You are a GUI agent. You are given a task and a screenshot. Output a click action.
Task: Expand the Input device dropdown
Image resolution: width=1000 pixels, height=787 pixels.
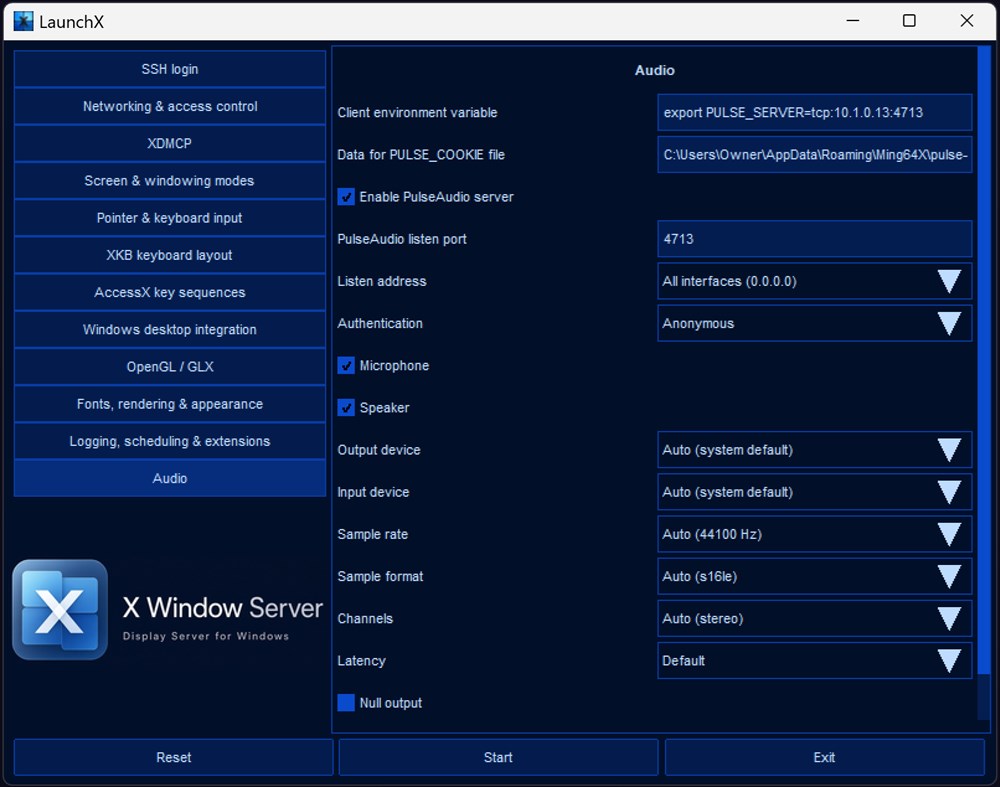(814, 492)
